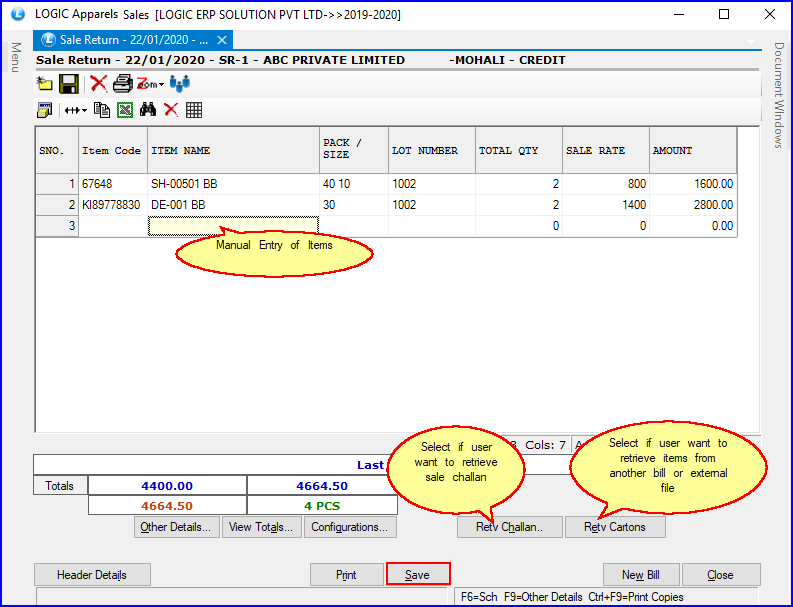This screenshot has height=607, width=793.
Task: Click the Save button
Action: click(x=418, y=575)
